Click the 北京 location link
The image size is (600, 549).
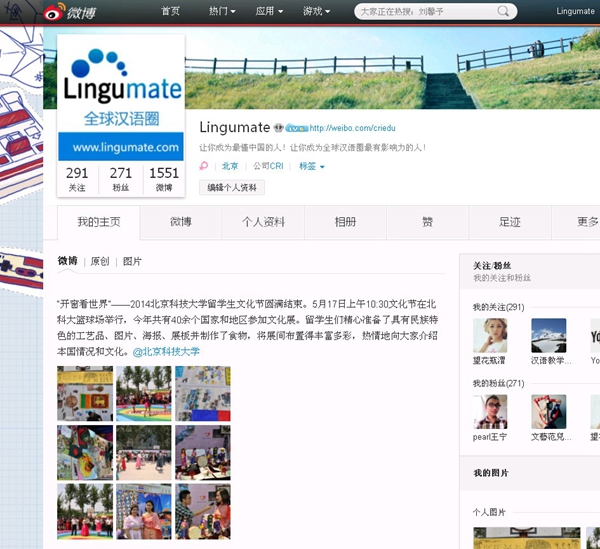point(230,166)
